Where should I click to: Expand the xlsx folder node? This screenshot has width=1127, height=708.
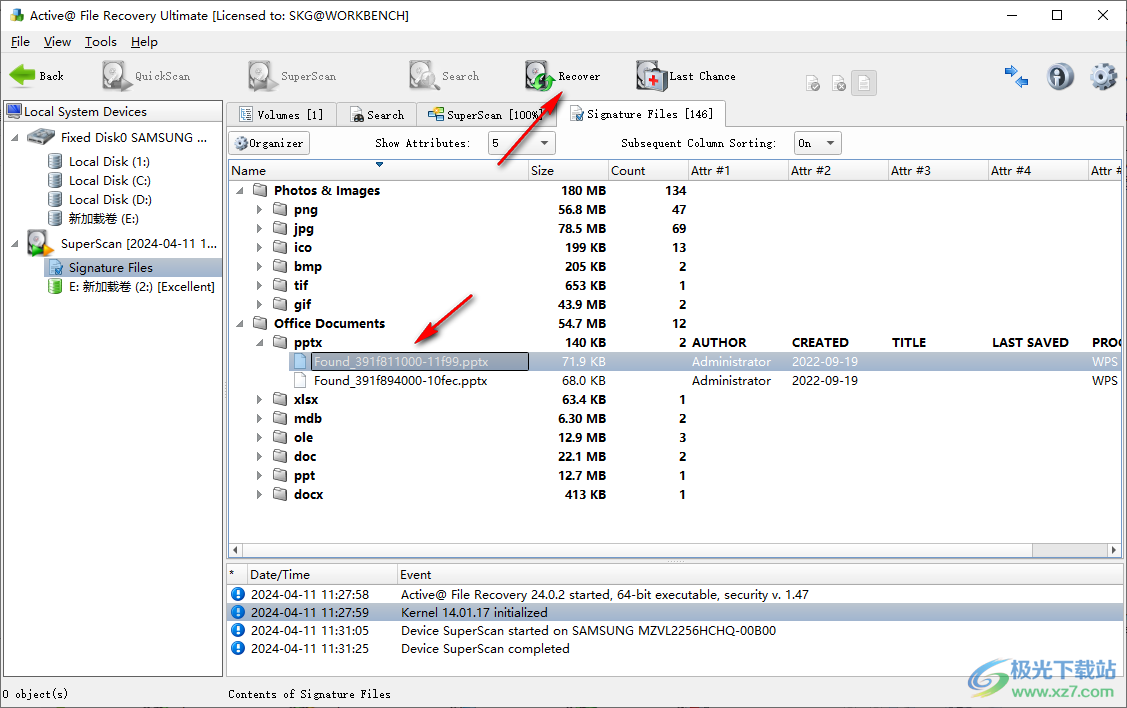(x=259, y=400)
